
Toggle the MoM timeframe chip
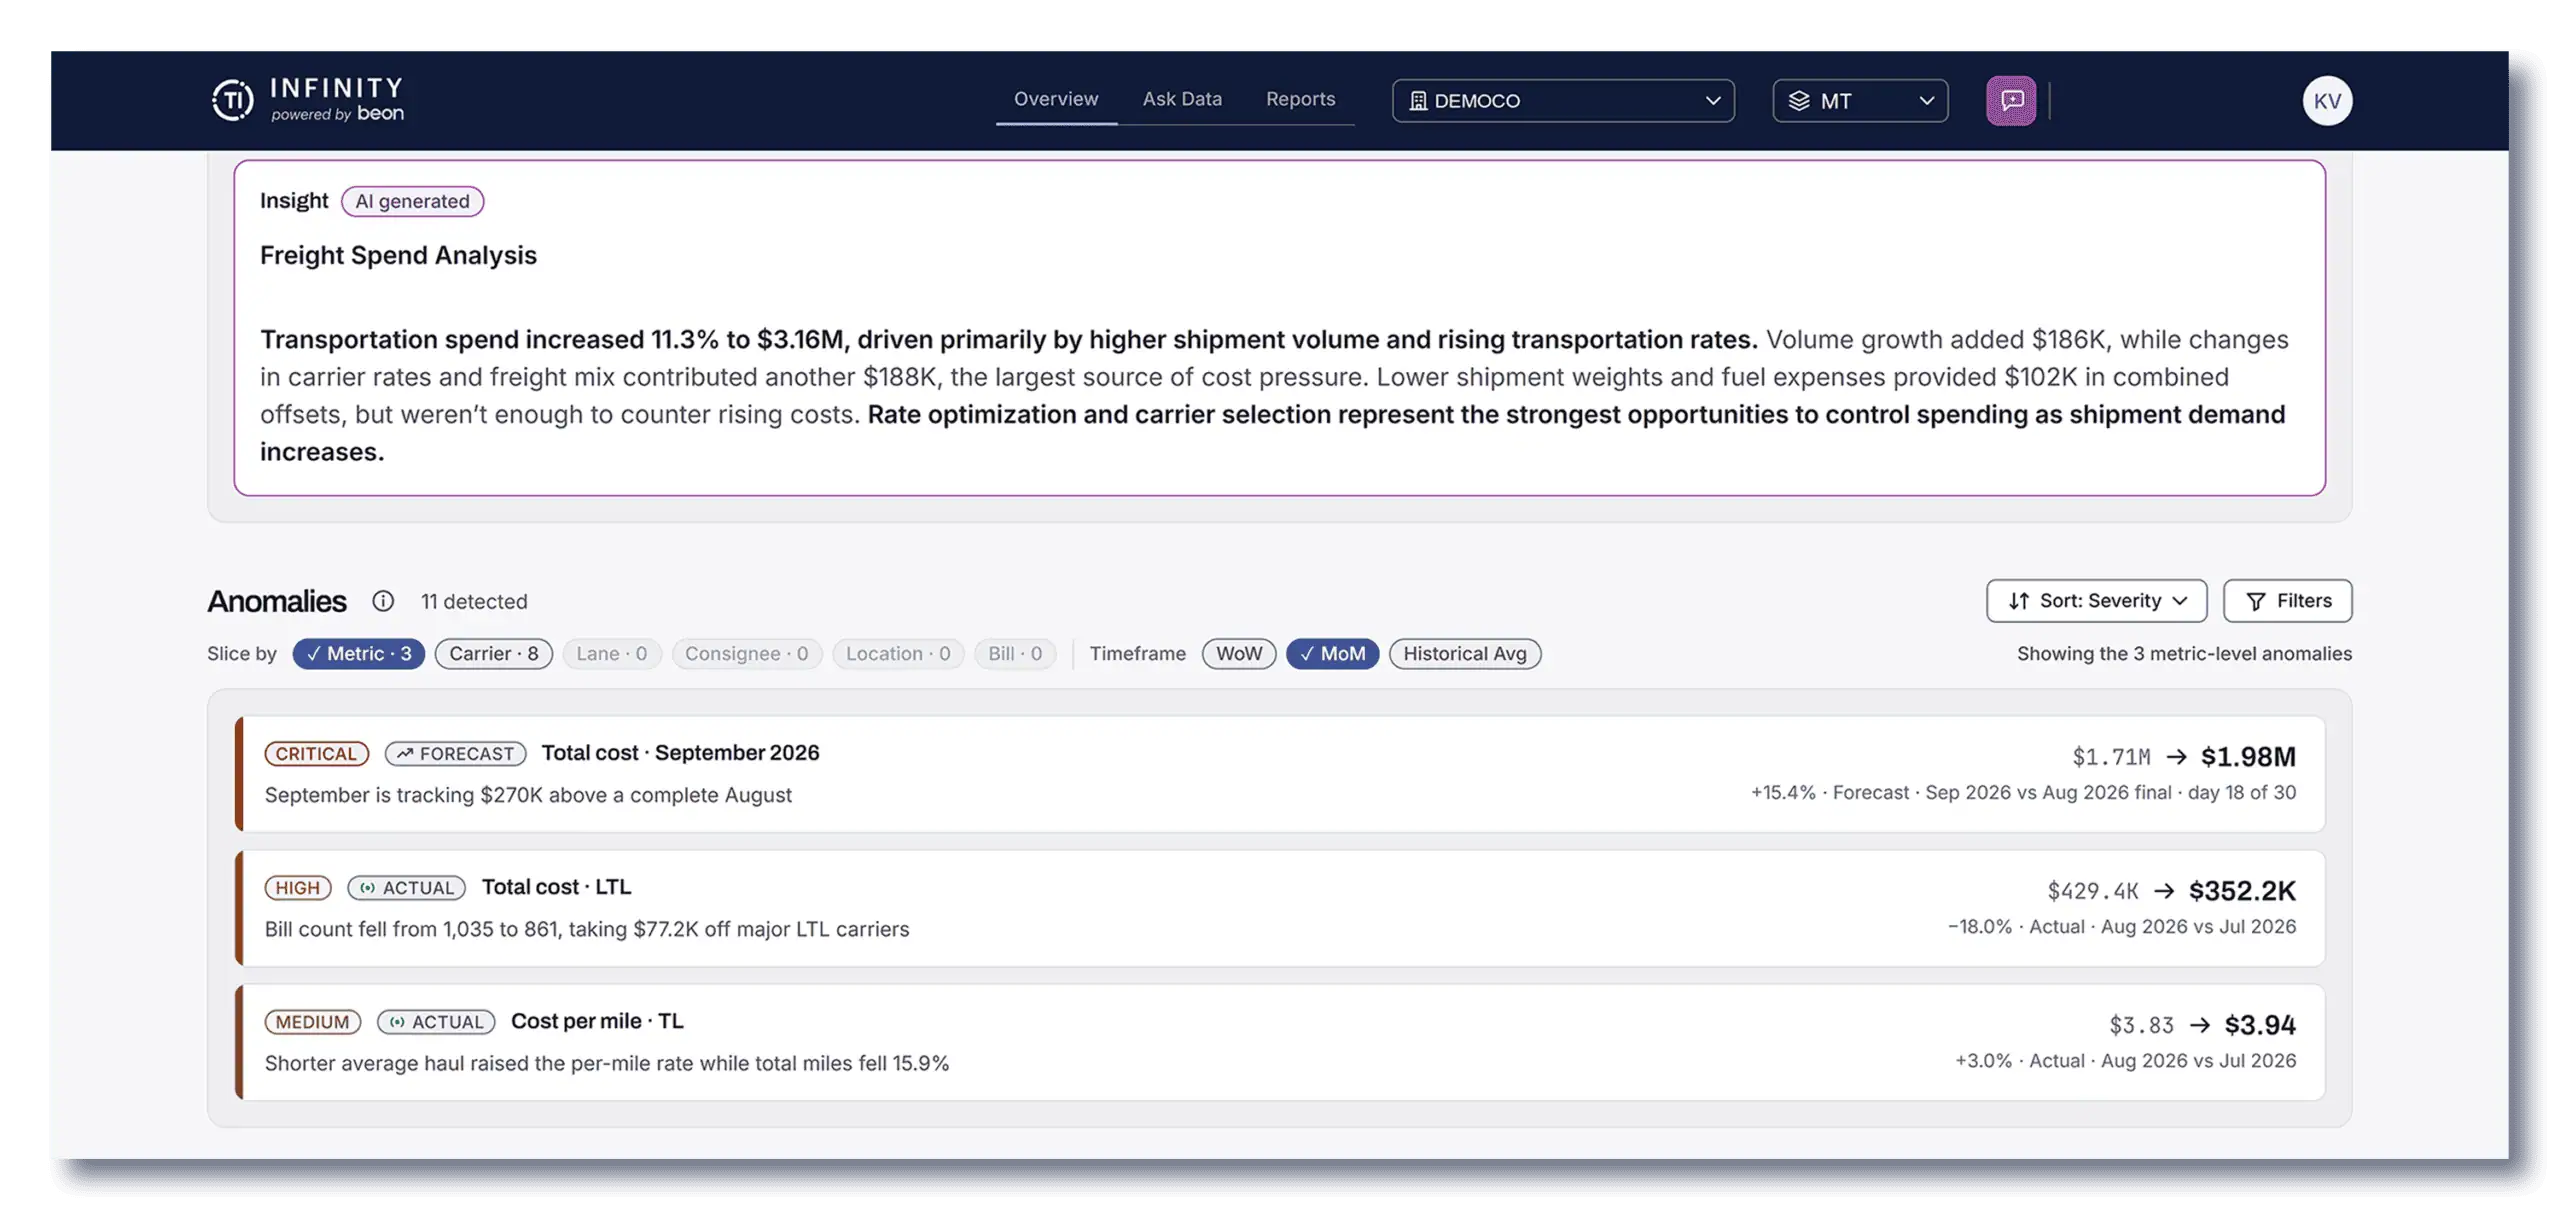click(x=1332, y=653)
